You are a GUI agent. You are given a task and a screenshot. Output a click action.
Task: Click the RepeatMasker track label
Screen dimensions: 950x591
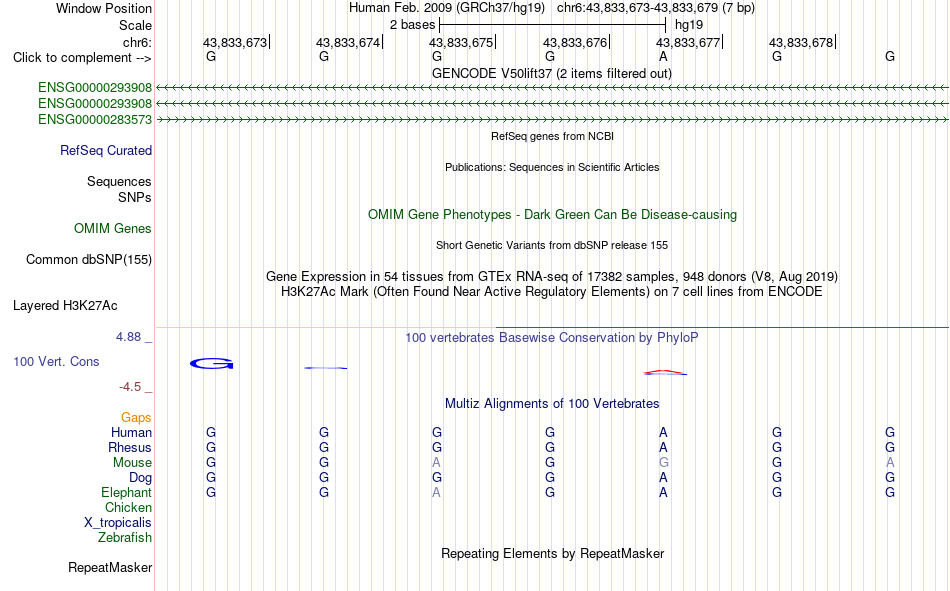point(110,567)
